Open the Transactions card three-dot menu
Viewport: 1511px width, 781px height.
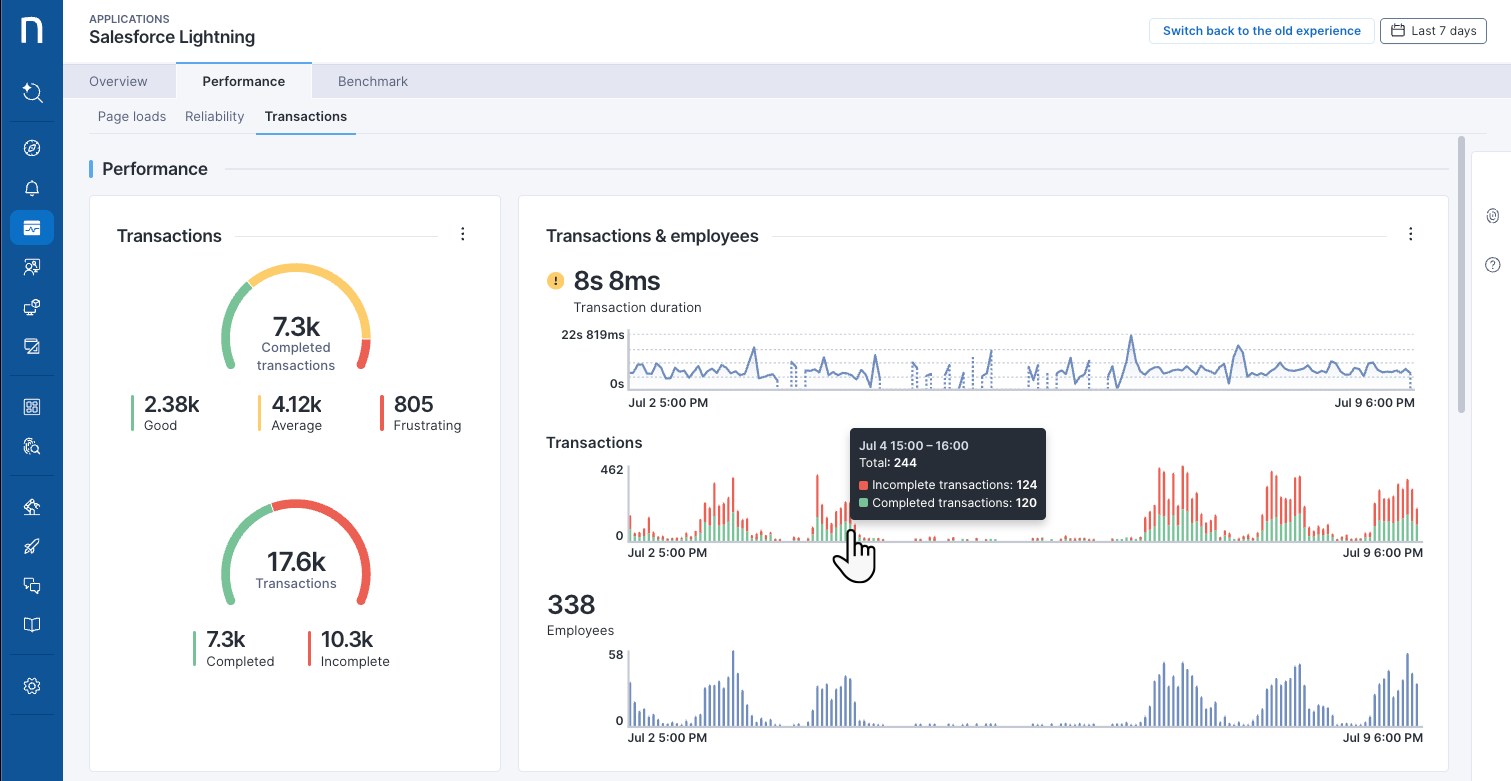[x=462, y=234]
